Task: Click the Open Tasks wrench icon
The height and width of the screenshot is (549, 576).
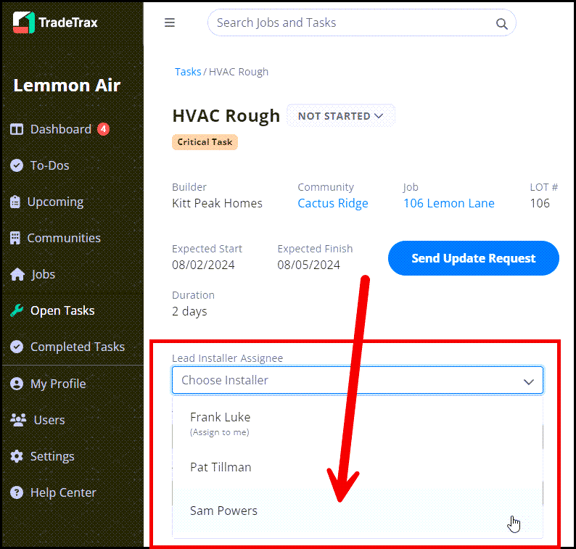Action: [17, 311]
